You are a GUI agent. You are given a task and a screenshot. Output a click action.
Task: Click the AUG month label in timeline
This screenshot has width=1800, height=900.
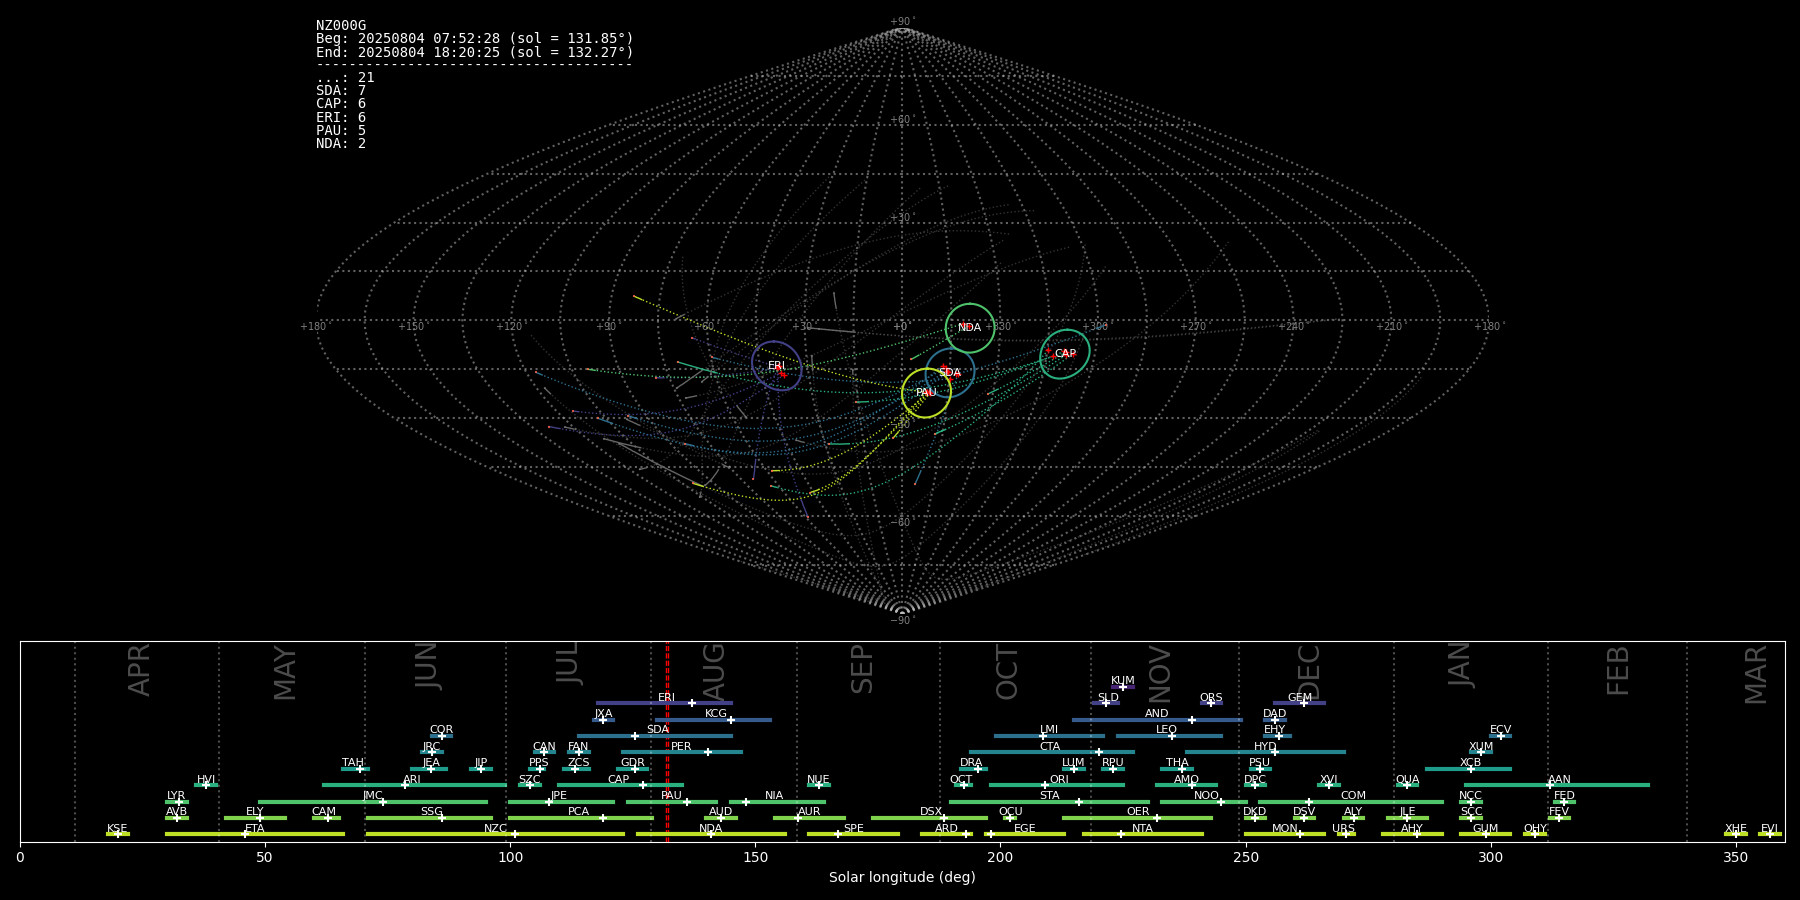pyautogui.click(x=714, y=671)
